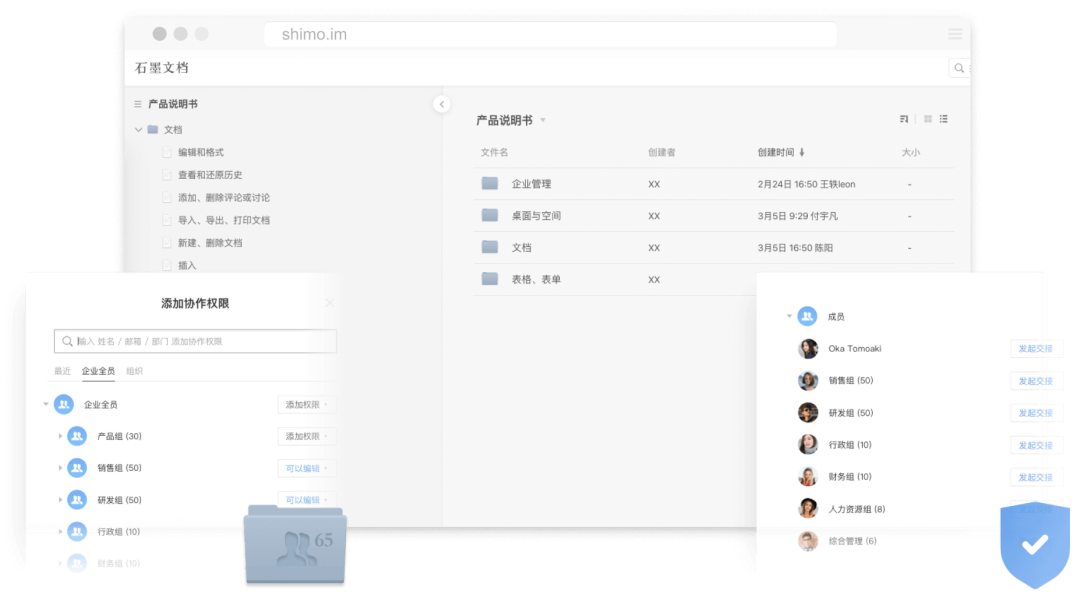Click the blue shield checkmark icon
Image resolution: width=1080 pixels, height=605 pixels.
[x=1035, y=545]
